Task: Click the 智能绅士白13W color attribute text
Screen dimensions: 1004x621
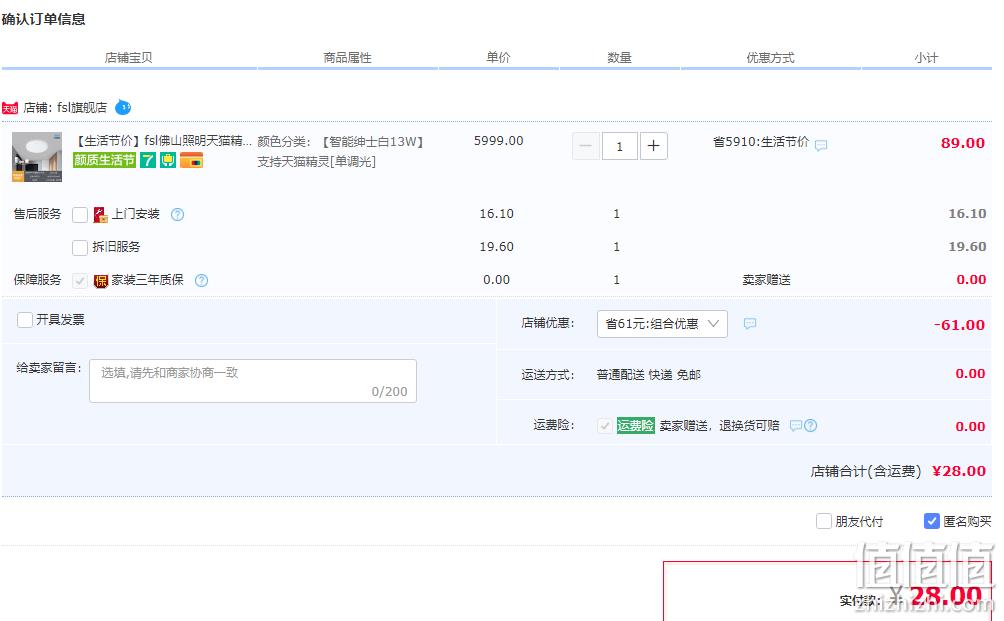Action: point(372,141)
